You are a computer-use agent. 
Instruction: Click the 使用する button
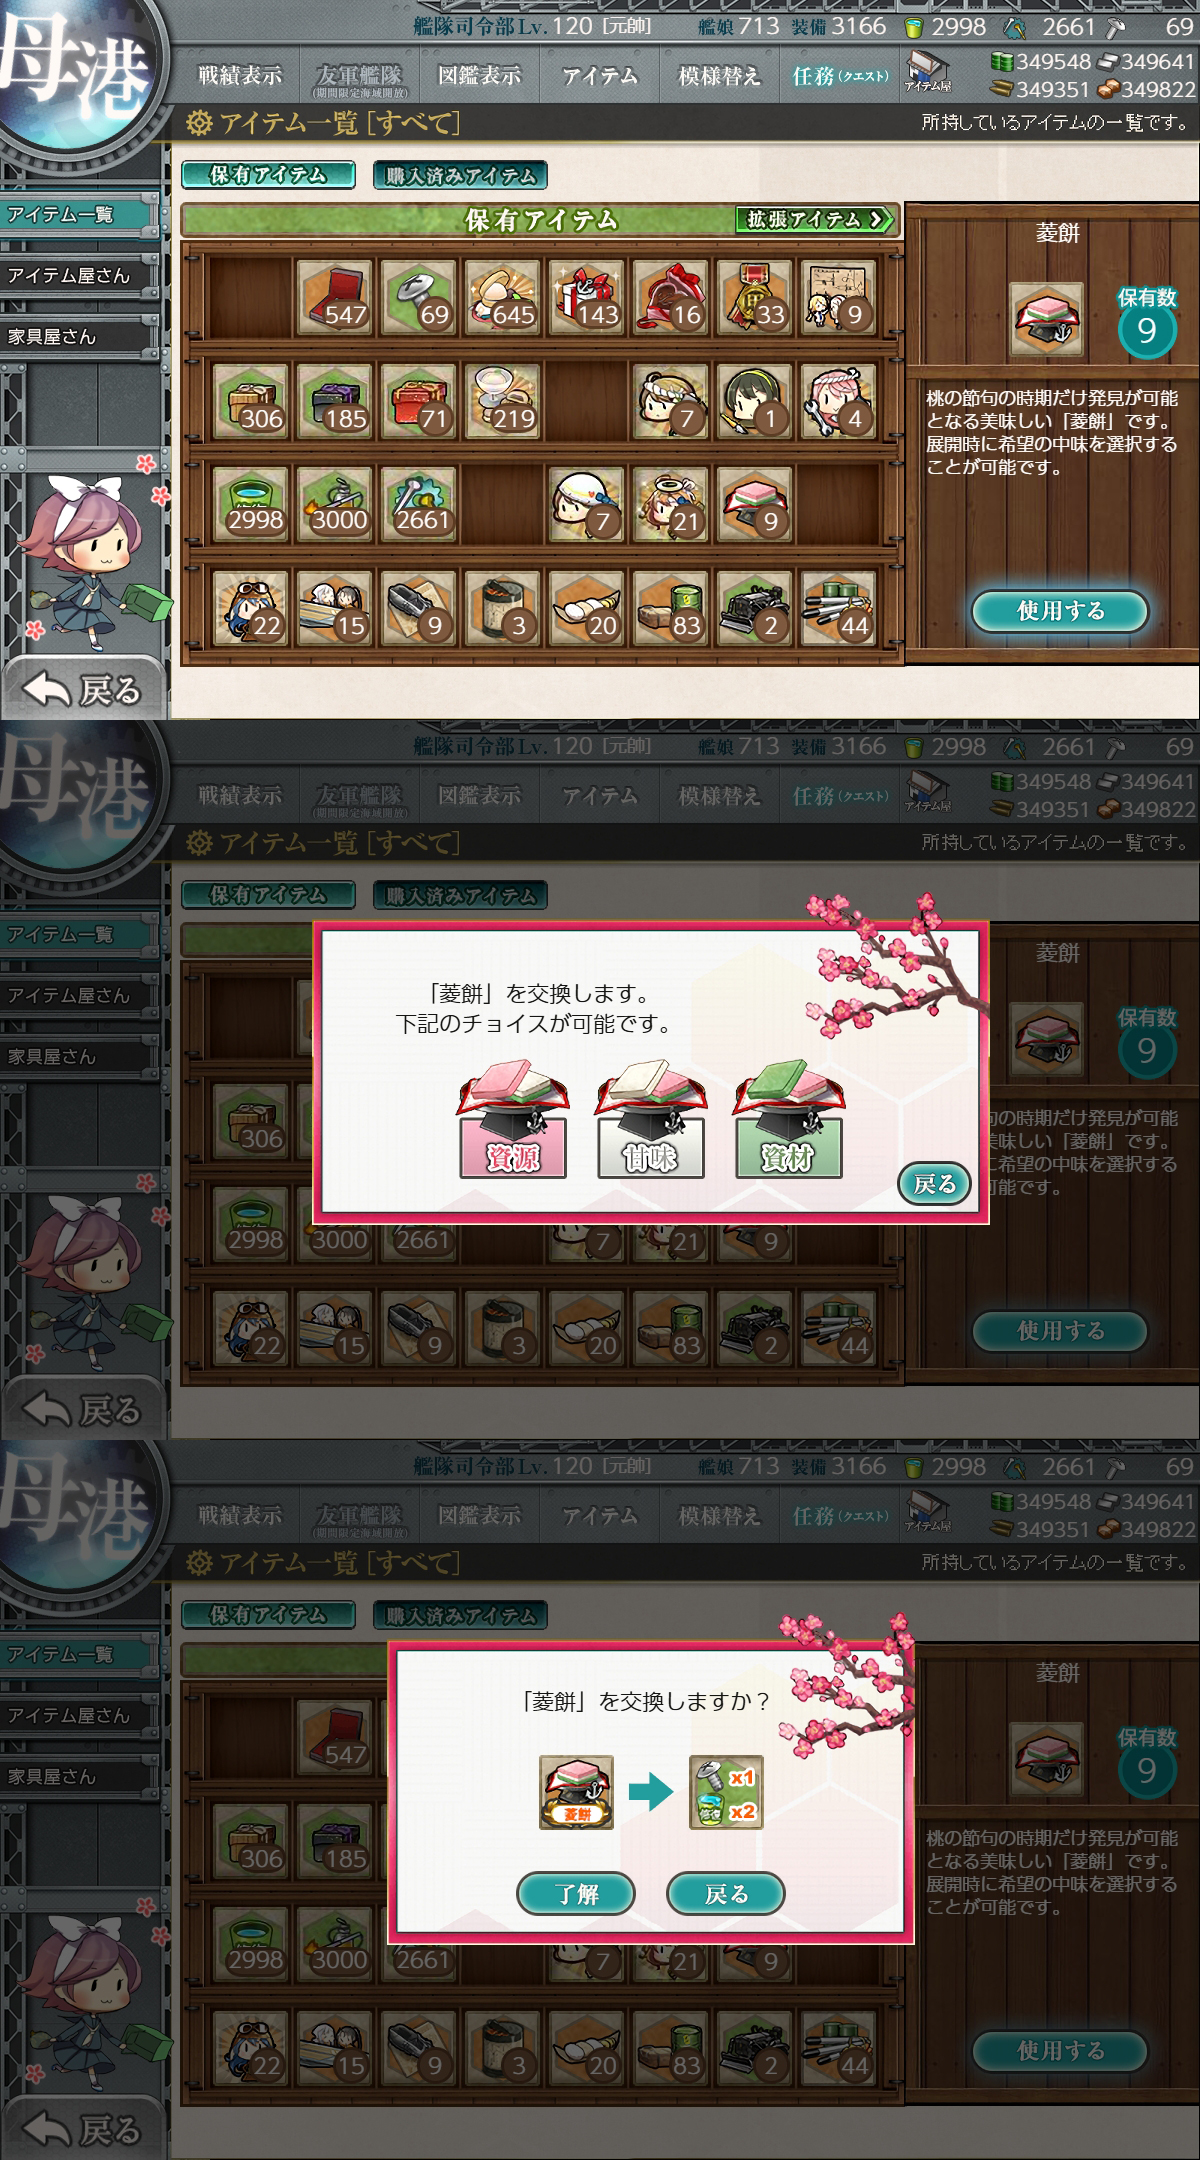pyautogui.click(x=1060, y=610)
